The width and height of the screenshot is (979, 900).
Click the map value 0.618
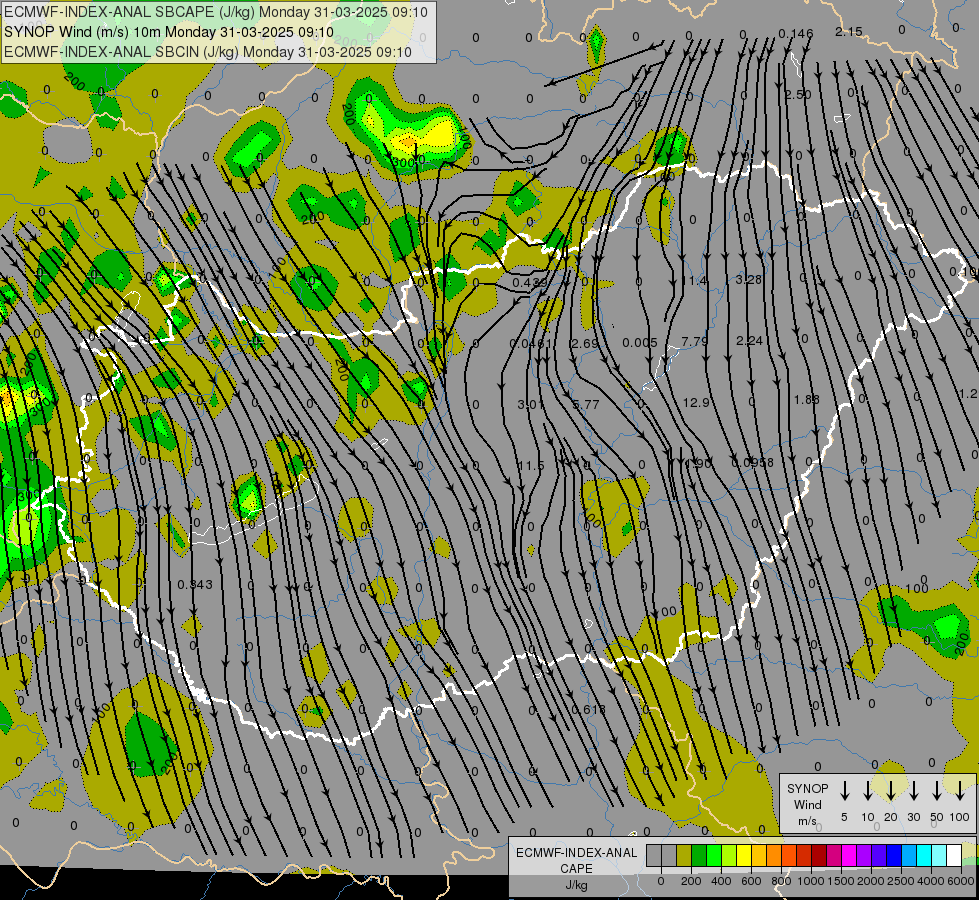(588, 710)
